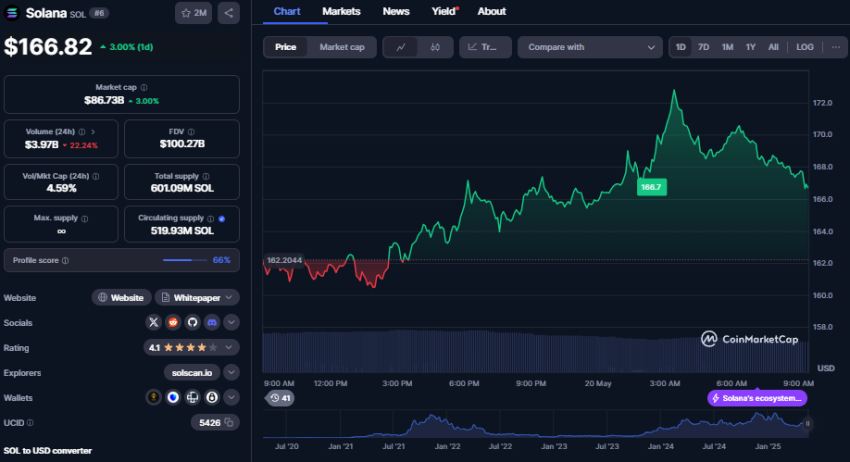The image size is (850, 462).
Task: Open the Discord social icon
Action: tap(211, 322)
